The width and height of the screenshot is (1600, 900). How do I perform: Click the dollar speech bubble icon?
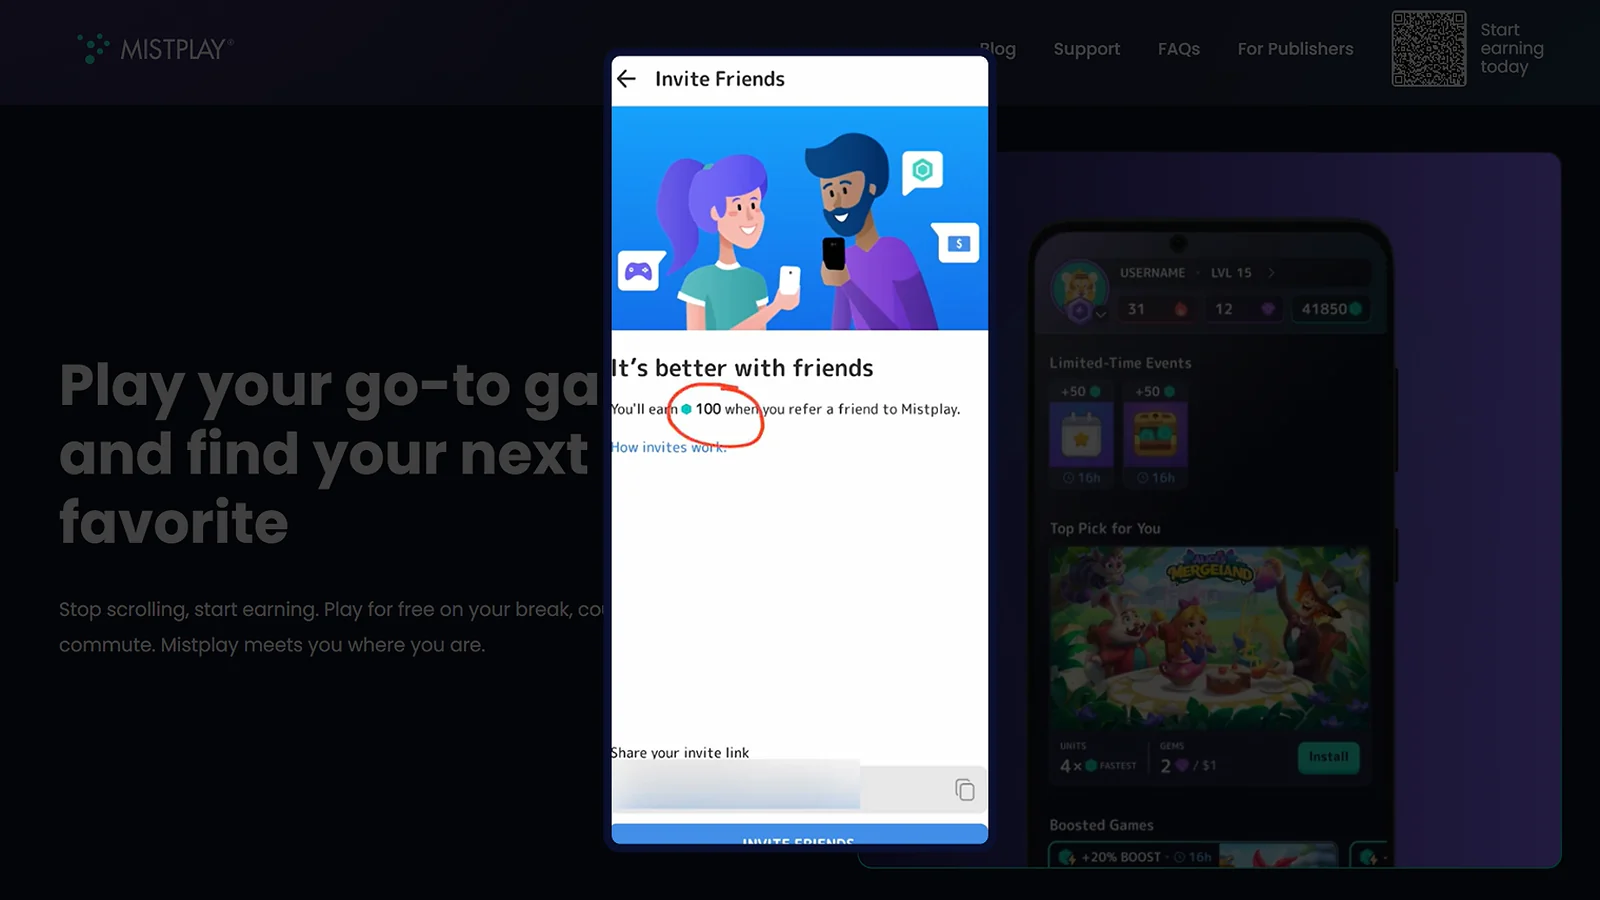tap(958, 243)
